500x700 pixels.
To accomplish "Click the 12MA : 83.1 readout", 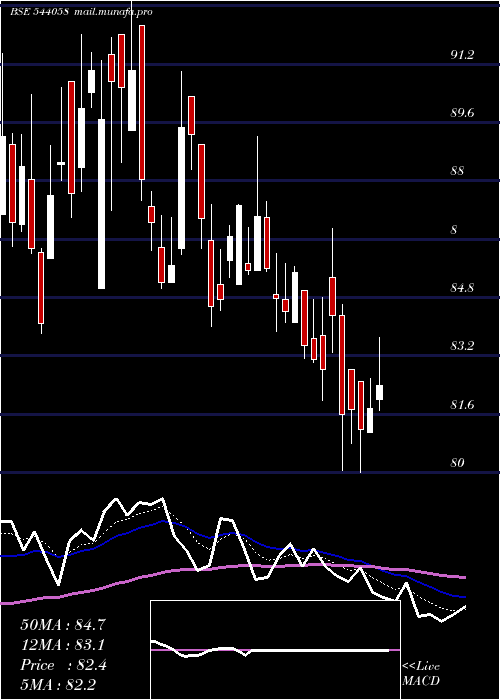I will click(63, 645).
